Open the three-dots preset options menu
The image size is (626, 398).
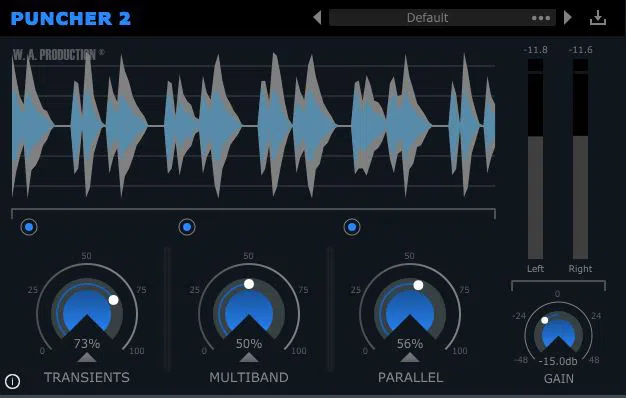point(541,18)
